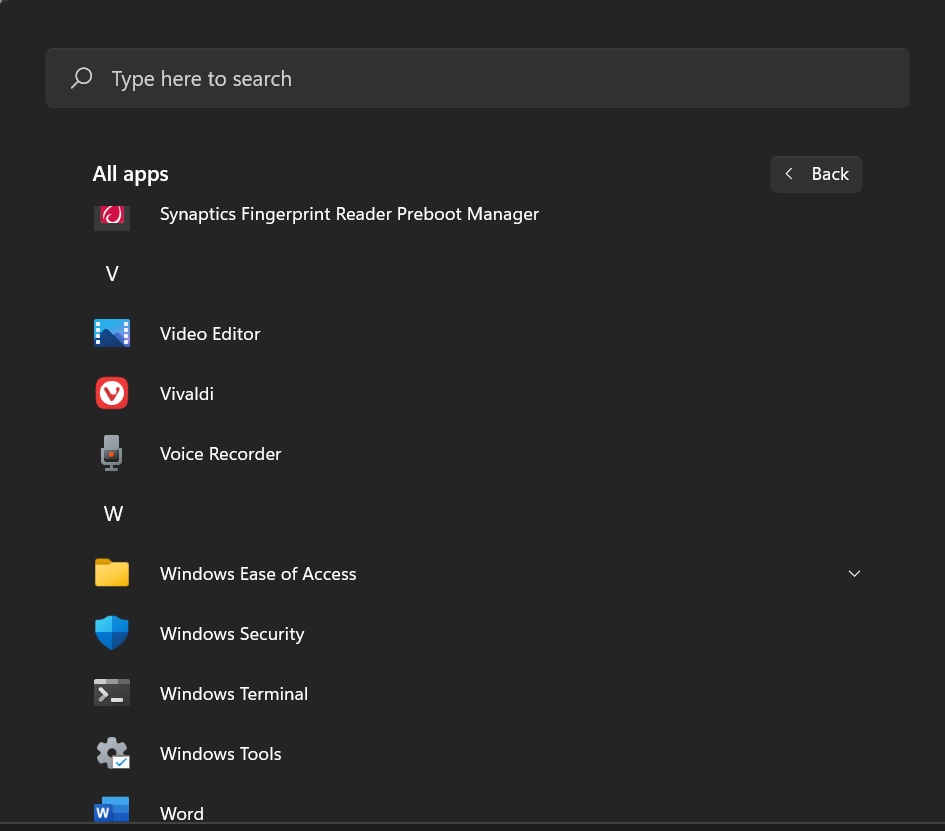Open the Windows Ease of Access folder icon
The image size is (945, 831).
pos(112,572)
